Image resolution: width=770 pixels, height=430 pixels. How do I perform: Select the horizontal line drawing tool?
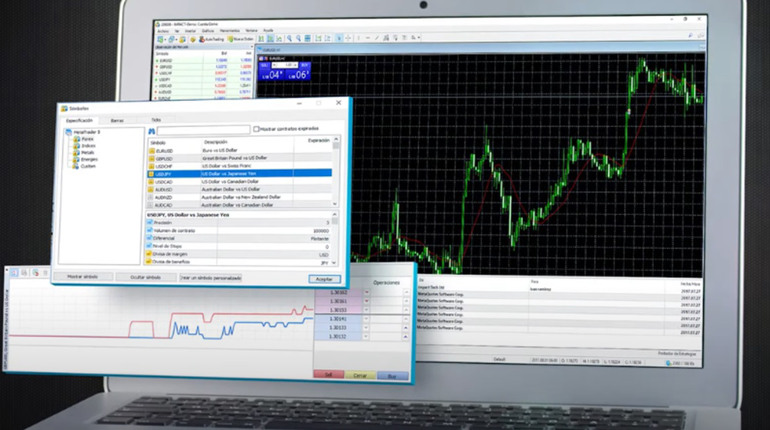point(368,38)
